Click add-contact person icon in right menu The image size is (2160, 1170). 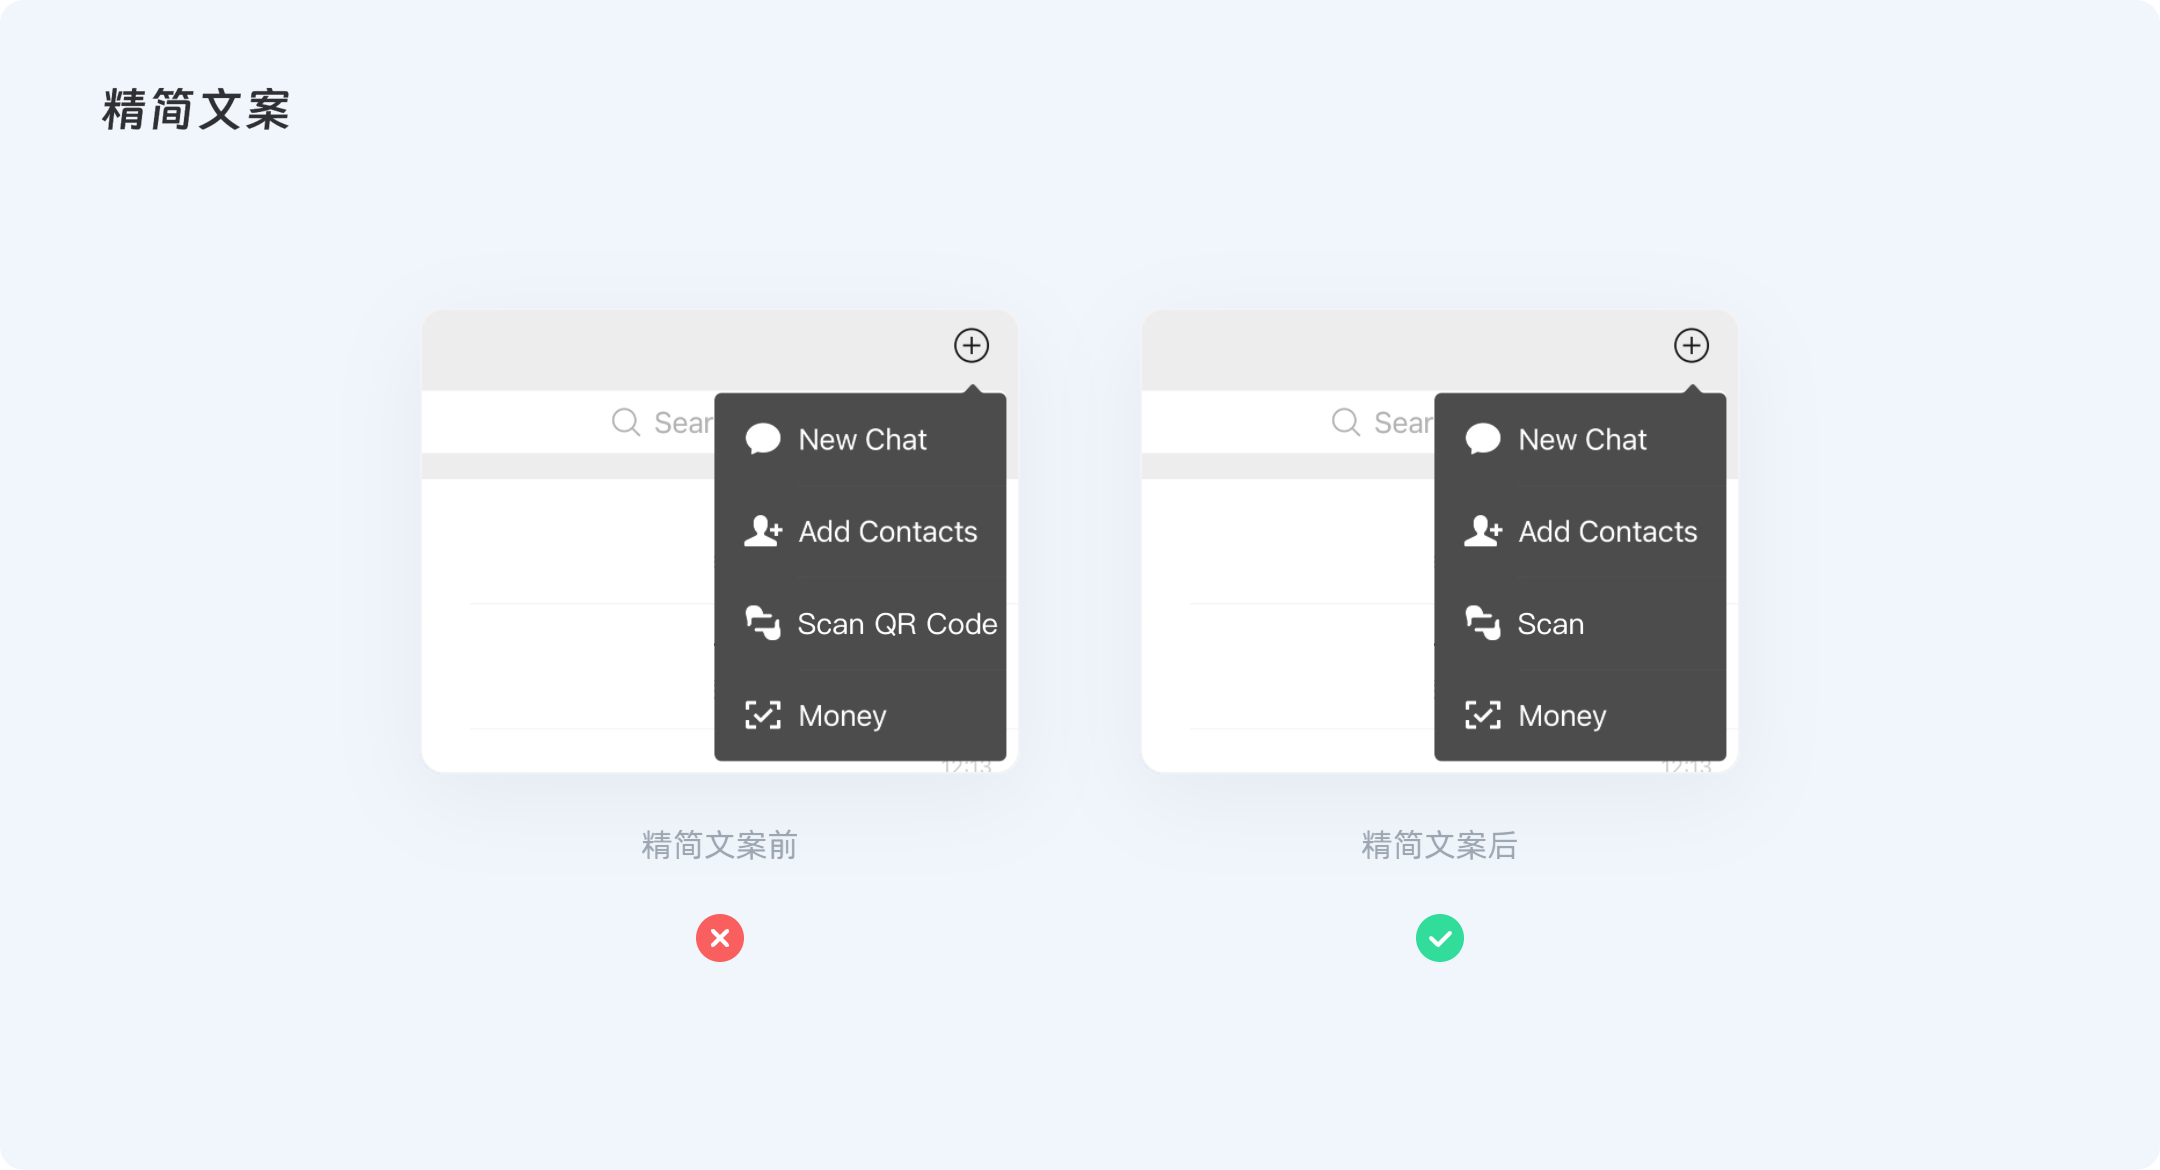[x=1483, y=531]
